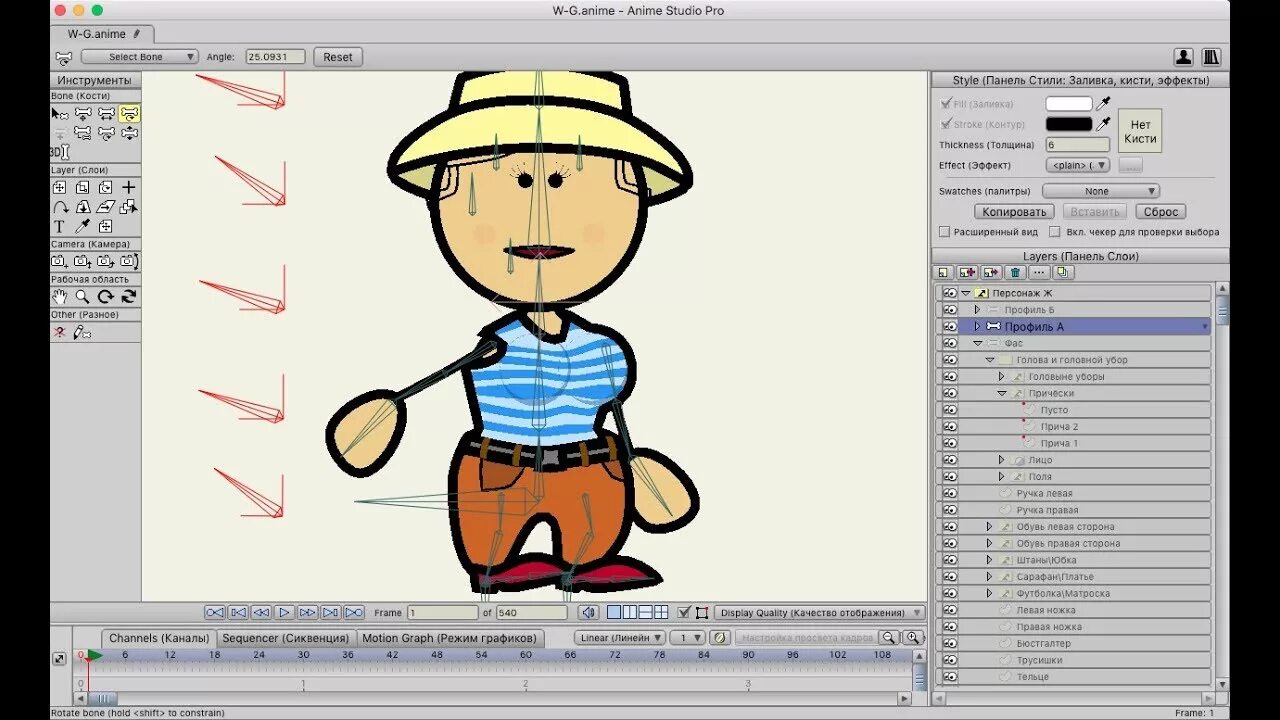Open the Channels (Каналы) tab
This screenshot has height=720, width=1280.
tap(159, 638)
